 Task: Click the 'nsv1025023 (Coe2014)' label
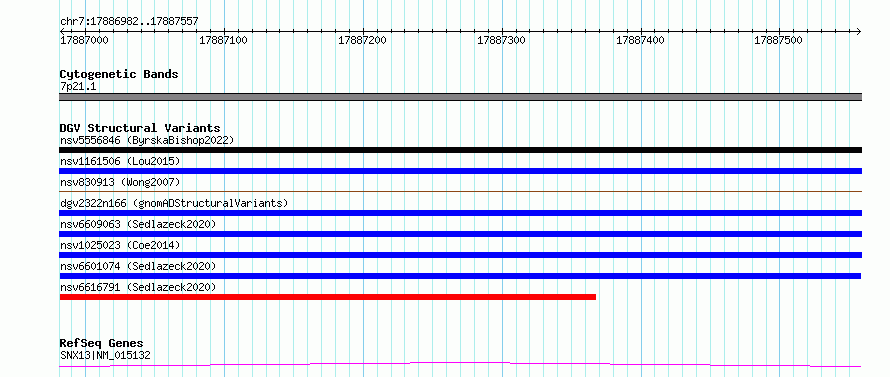120,245
